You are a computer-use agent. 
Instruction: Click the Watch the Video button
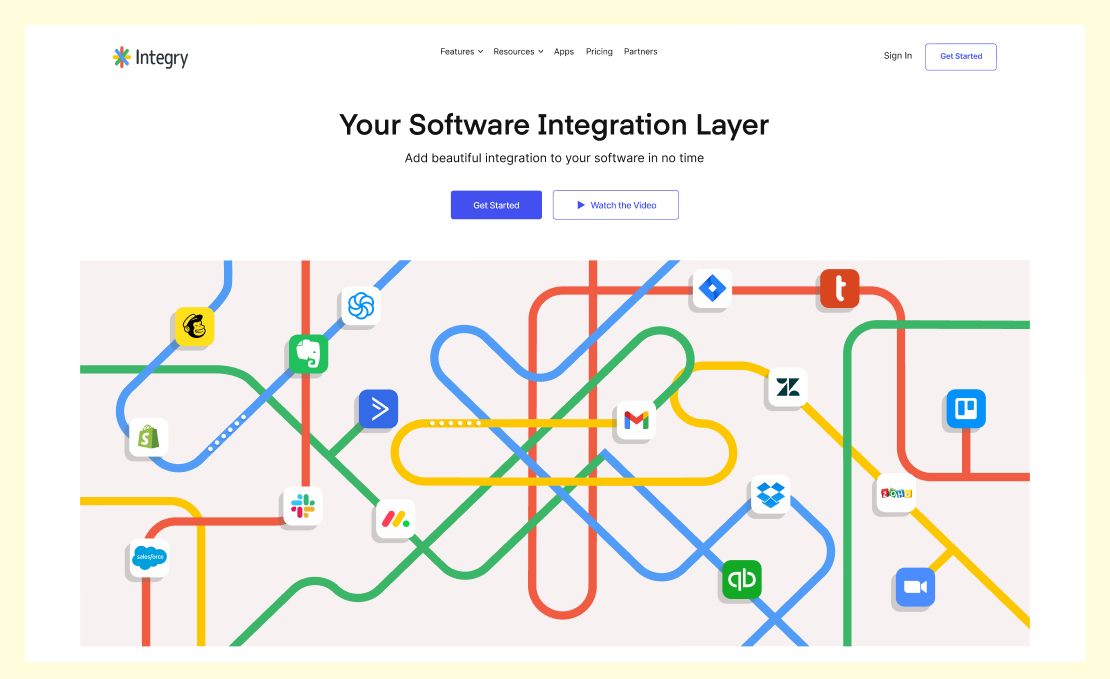click(x=616, y=205)
